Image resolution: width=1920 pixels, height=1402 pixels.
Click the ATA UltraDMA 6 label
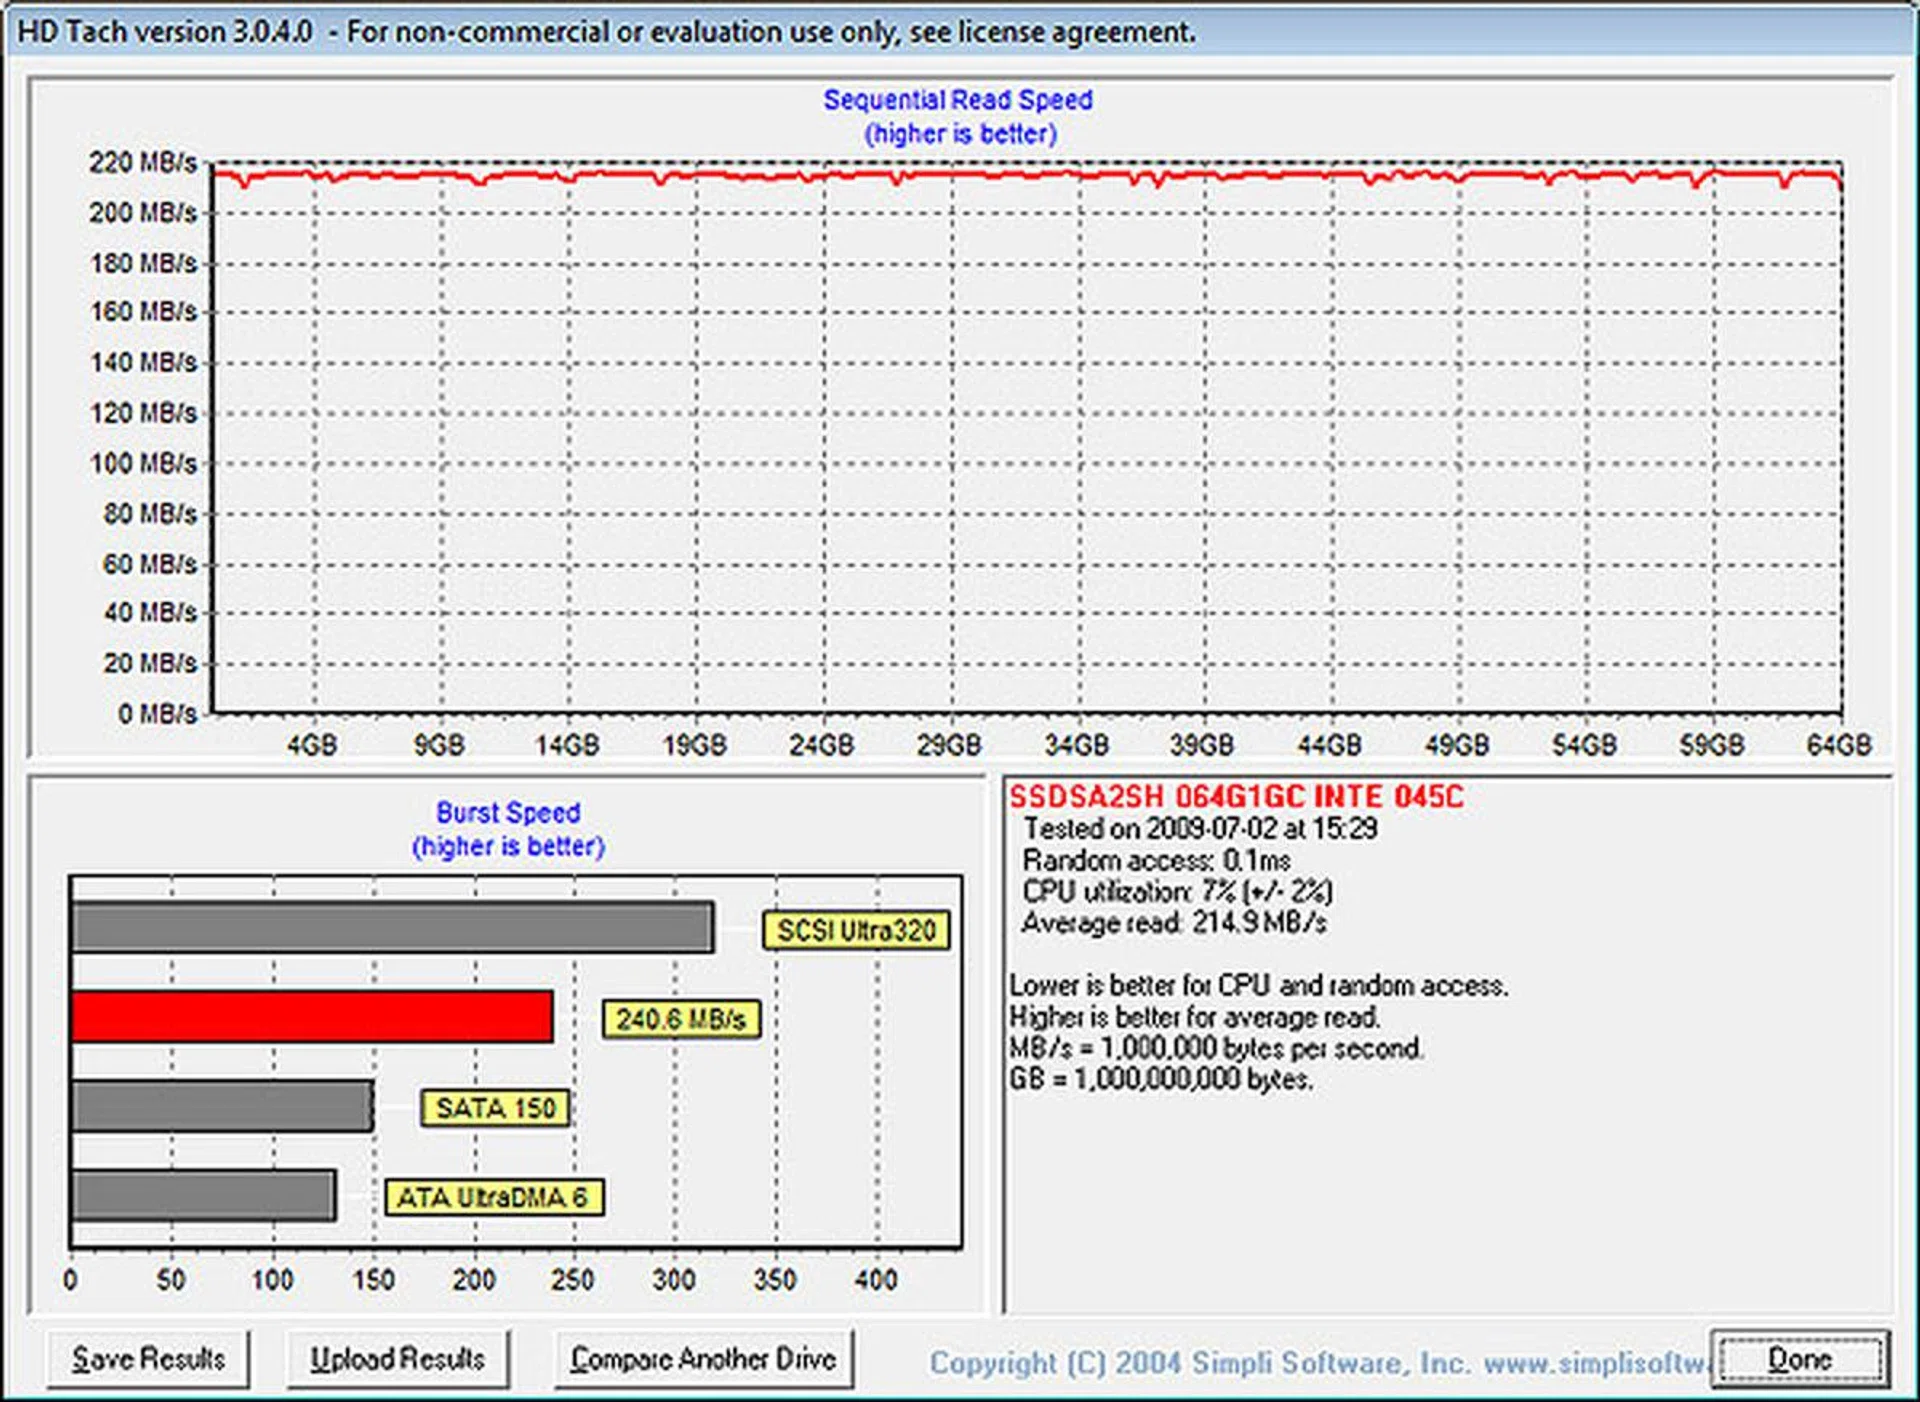pyautogui.click(x=494, y=1197)
